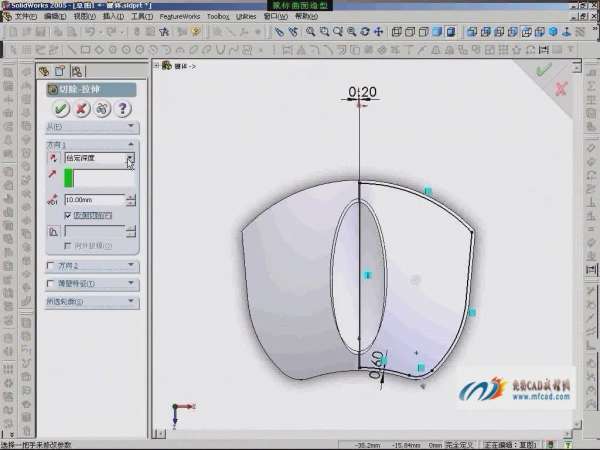Screen dimensions: 600x450
Task: Select the Rotate View tool
Action: pos(365,32)
